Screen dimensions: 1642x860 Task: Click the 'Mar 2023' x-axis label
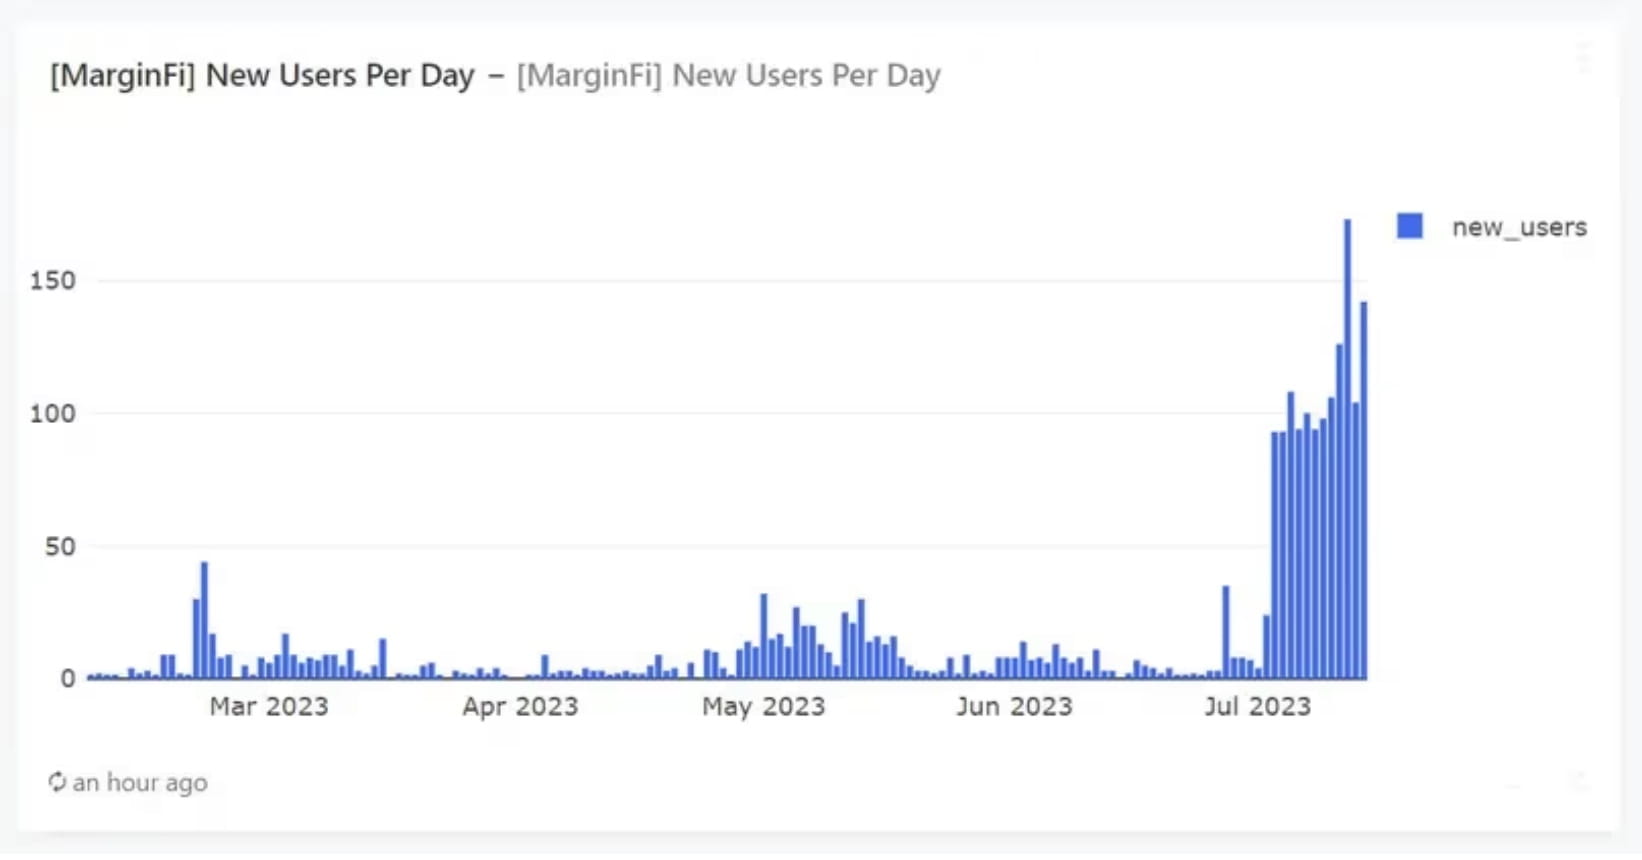pyautogui.click(x=268, y=707)
